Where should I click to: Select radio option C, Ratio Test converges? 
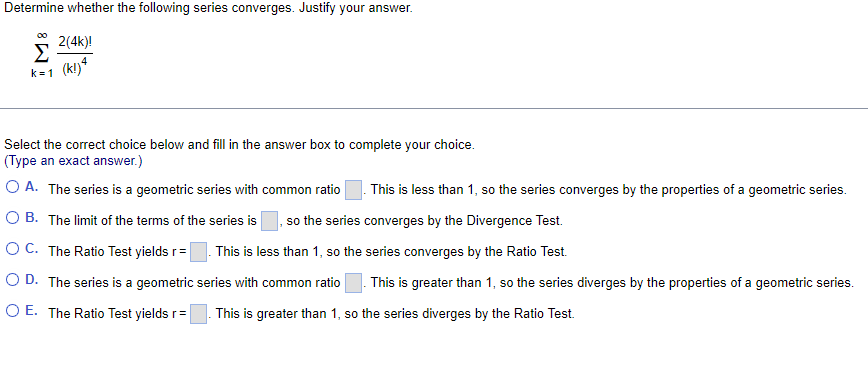pyautogui.click(x=13, y=249)
